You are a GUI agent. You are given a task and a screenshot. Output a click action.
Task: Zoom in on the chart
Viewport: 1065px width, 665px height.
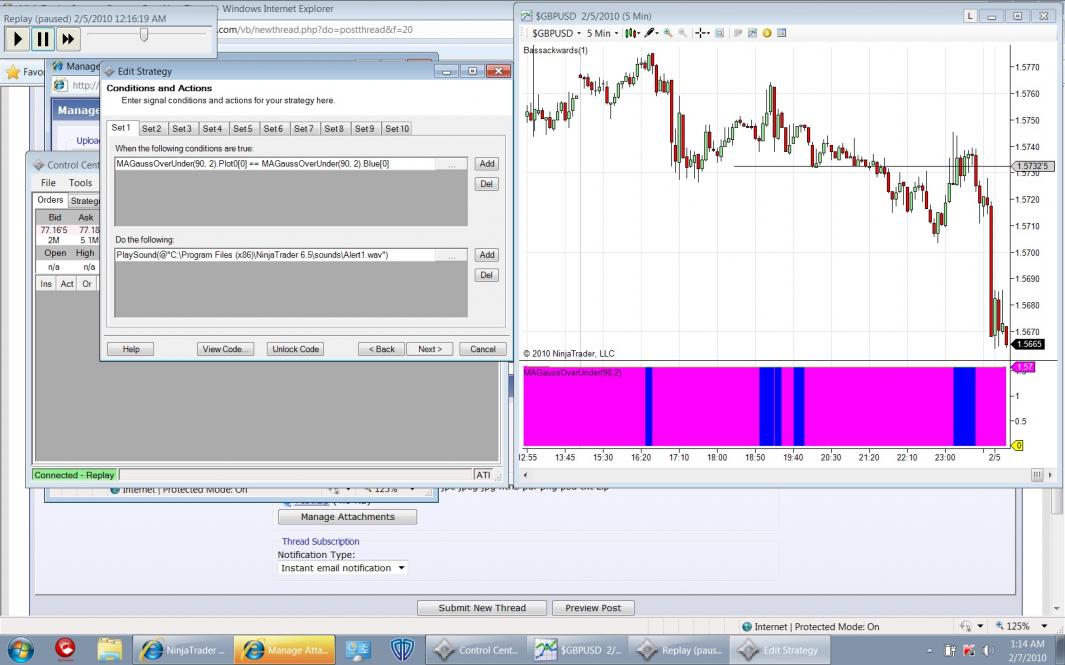[x=668, y=33]
